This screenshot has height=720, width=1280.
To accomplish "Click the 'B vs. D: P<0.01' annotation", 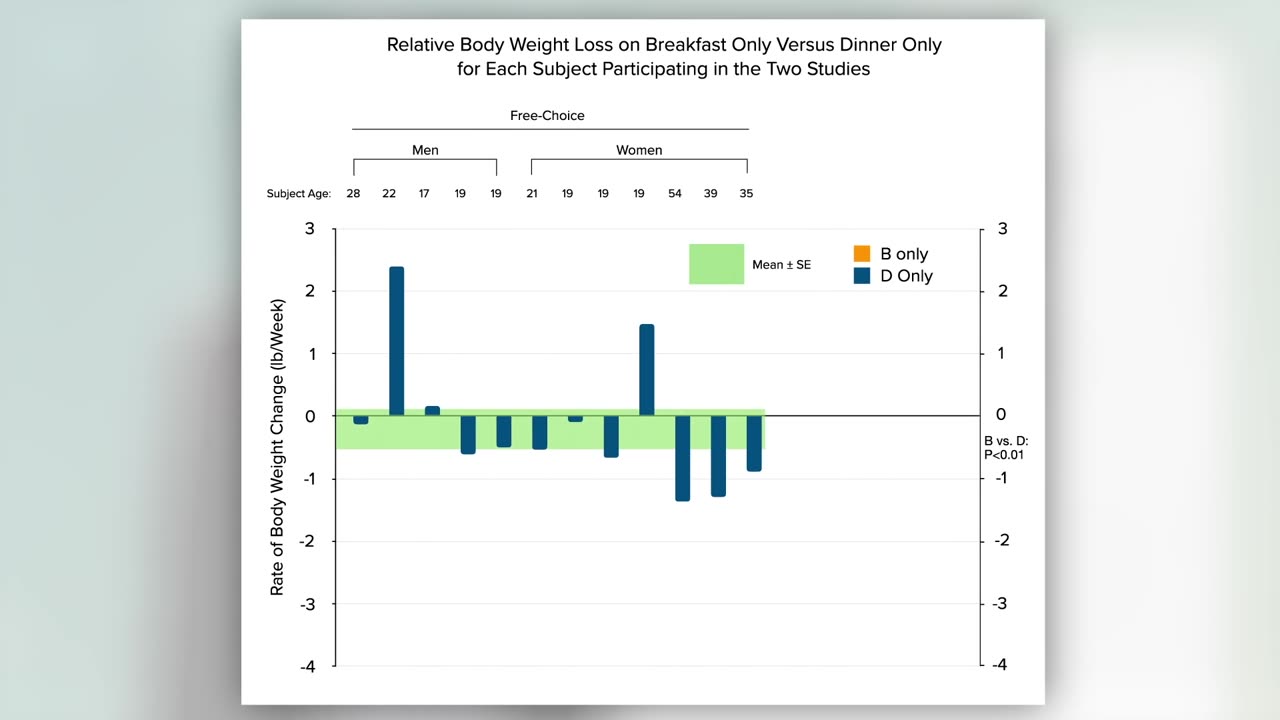I will 1006,448.
